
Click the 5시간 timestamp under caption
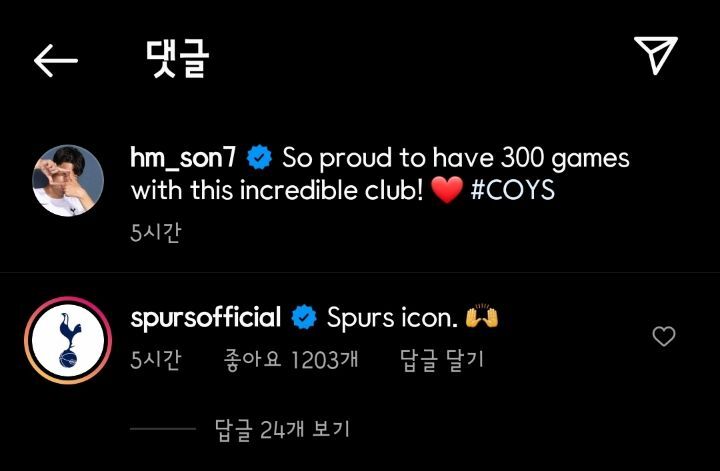pyautogui.click(x=156, y=233)
